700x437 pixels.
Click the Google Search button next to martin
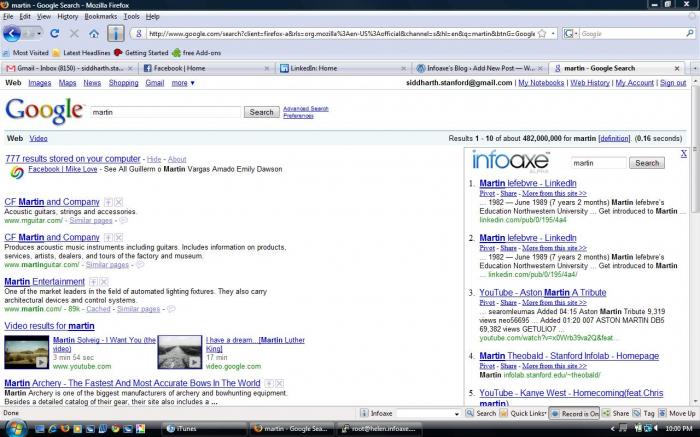pyautogui.click(x=262, y=112)
